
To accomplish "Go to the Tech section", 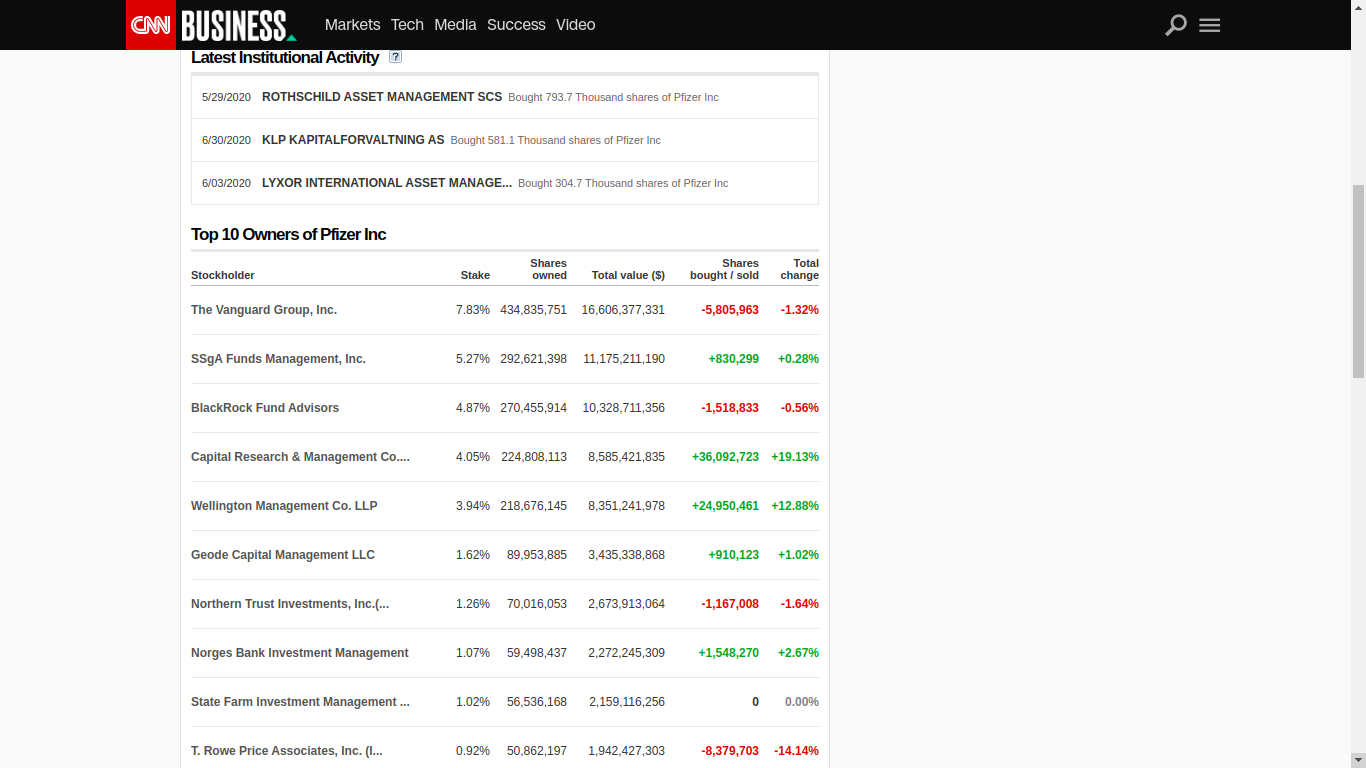I will 407,25.
